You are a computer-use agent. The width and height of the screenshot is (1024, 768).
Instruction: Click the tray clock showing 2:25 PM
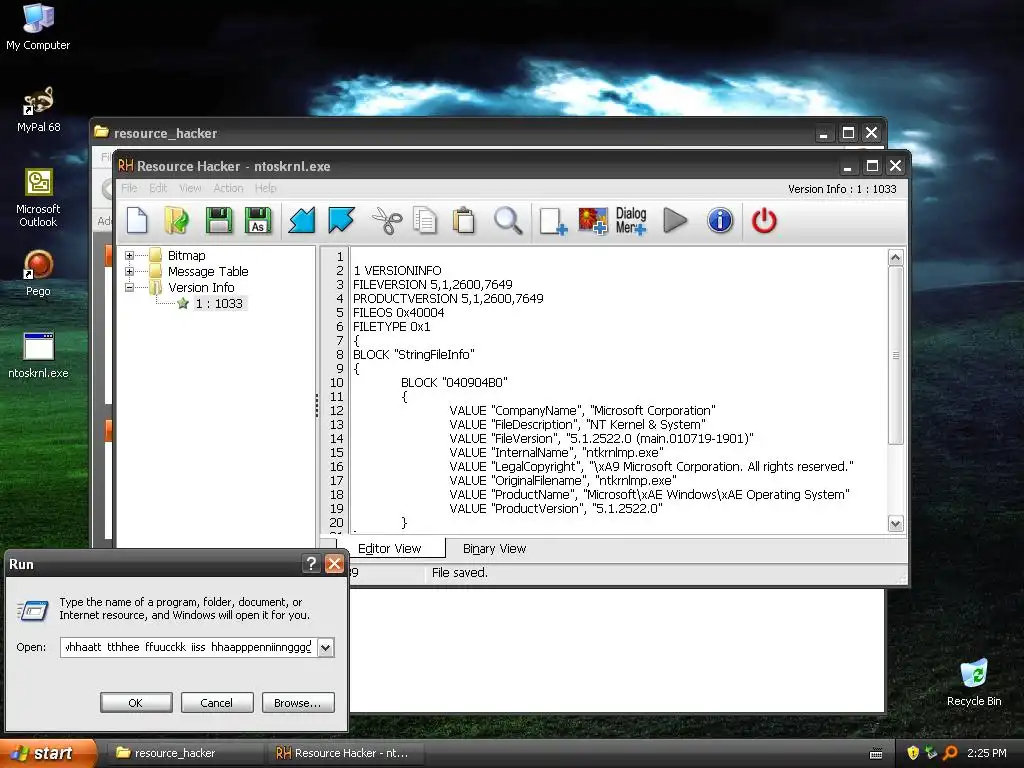(987, 753)
